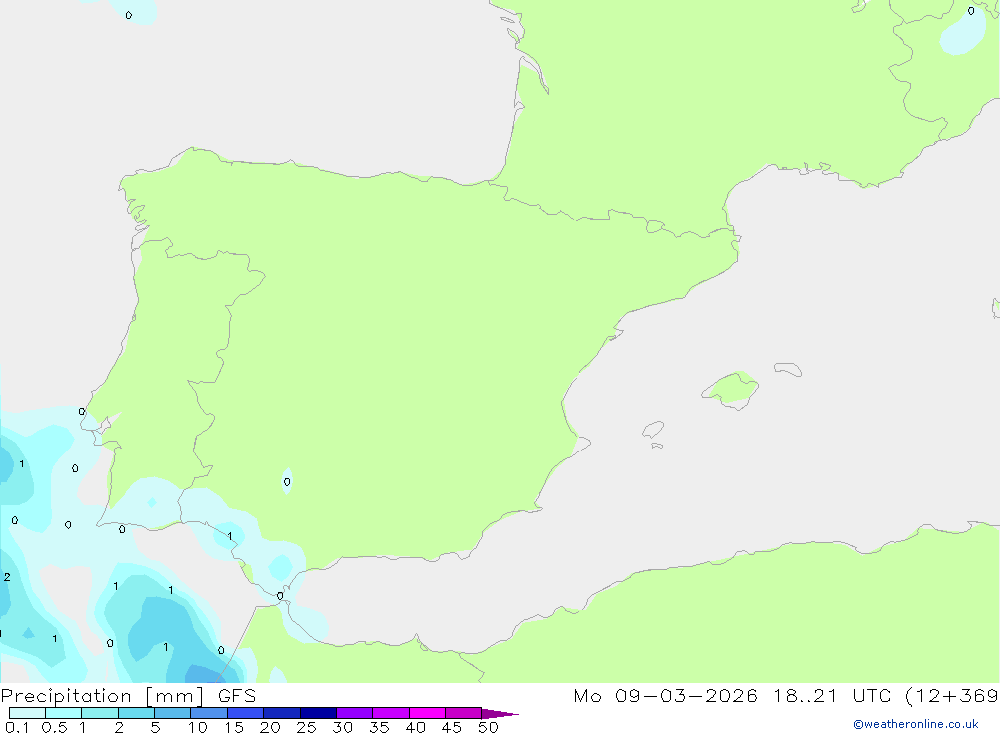Screen dimensions: 1000x733
Task: Click the 0.5–1 mm legend color swatch
Action: tap(64, 713)
